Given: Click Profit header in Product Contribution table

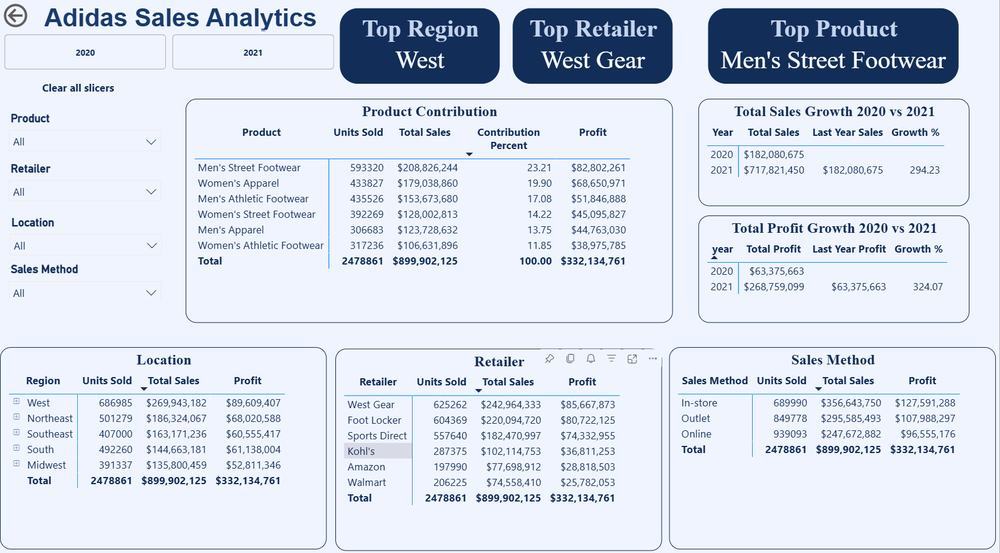Looking at the screenshot, I should tap(592, 132).
